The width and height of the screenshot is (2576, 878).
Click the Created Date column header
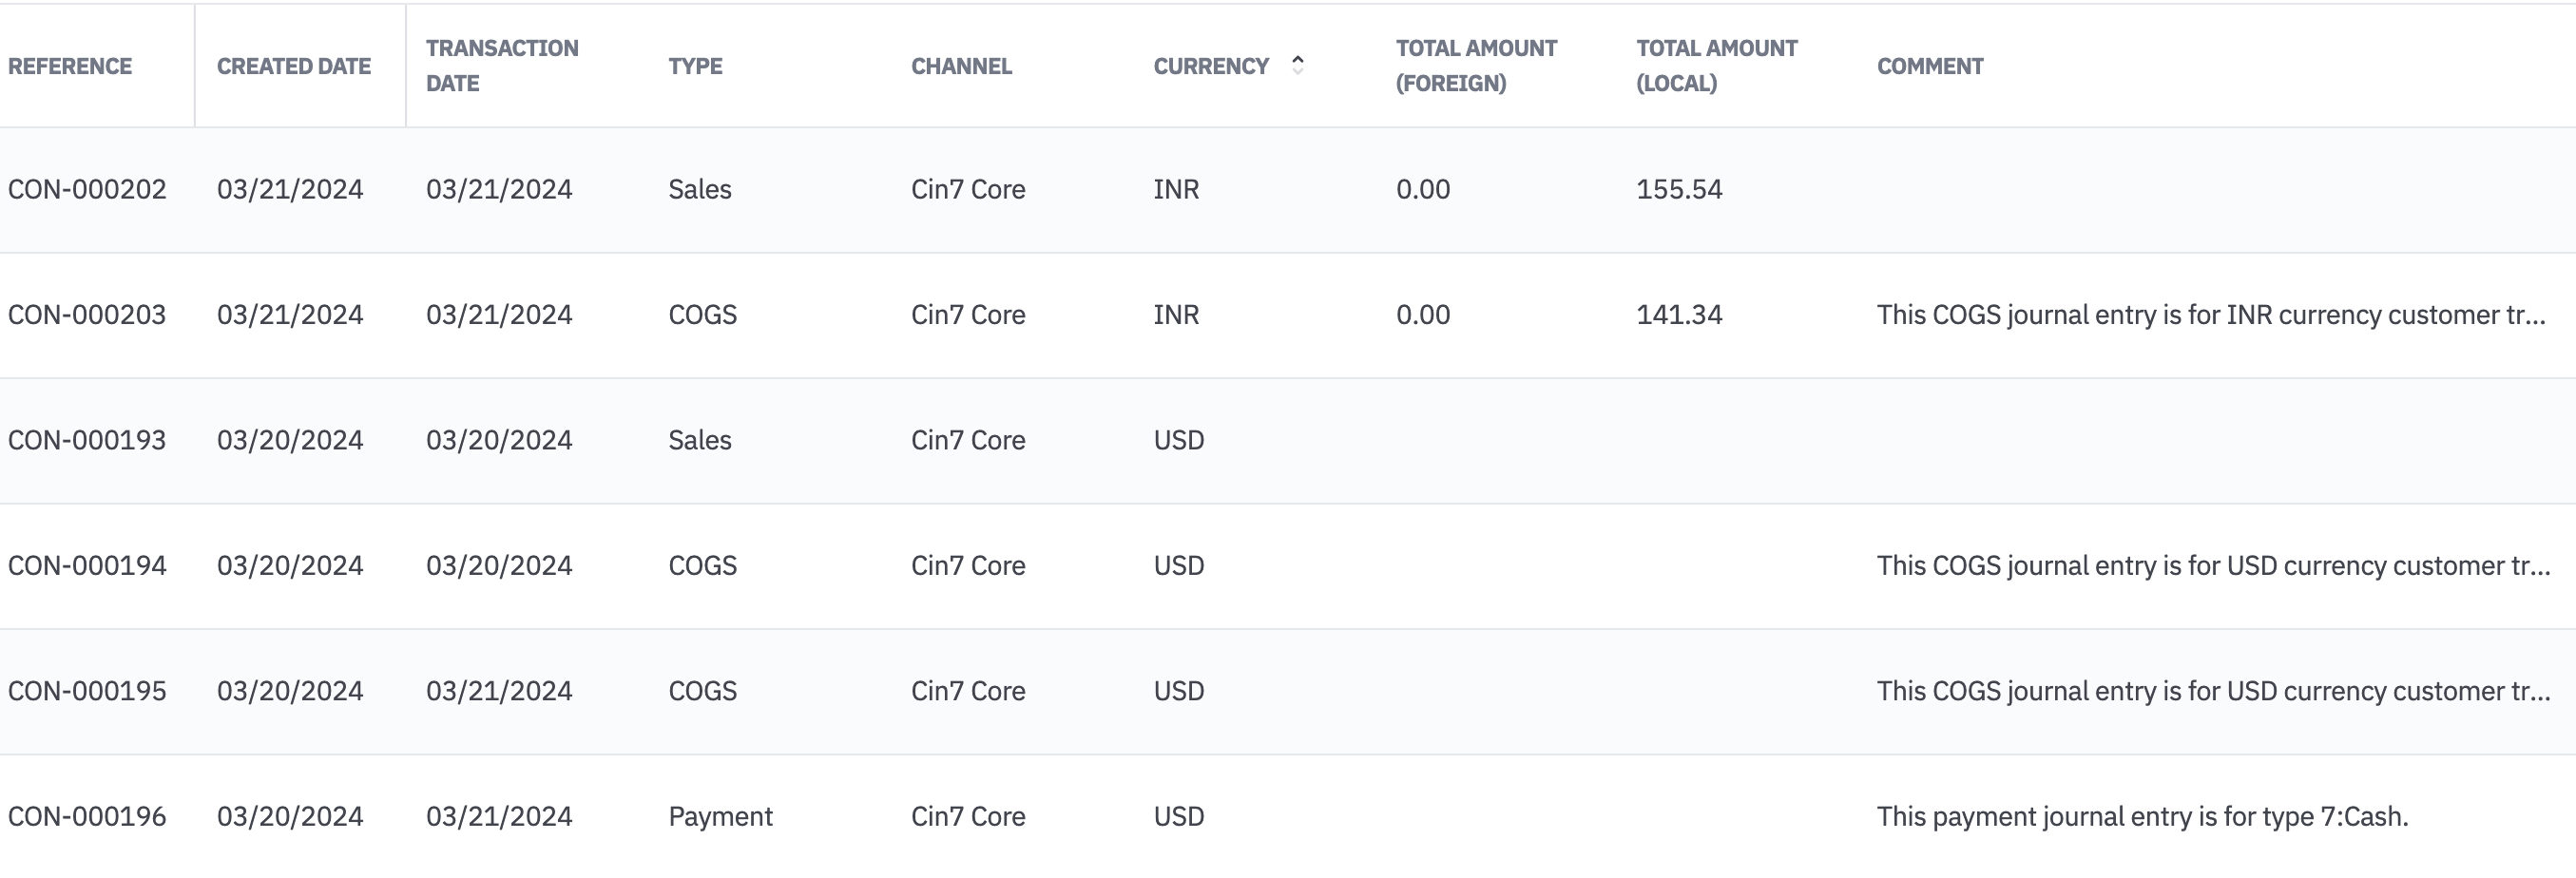coord(294,66)
